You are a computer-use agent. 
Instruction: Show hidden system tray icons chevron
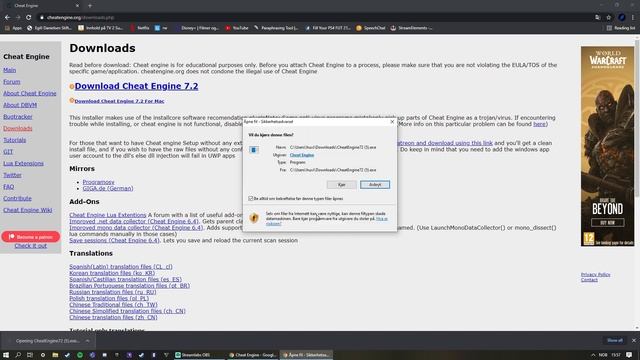point(593,355)
